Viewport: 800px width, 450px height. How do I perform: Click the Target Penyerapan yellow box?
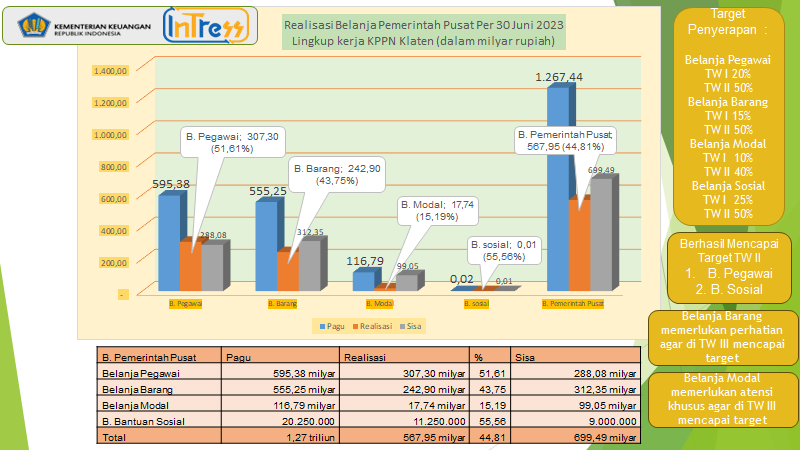[x=727, y=115]
